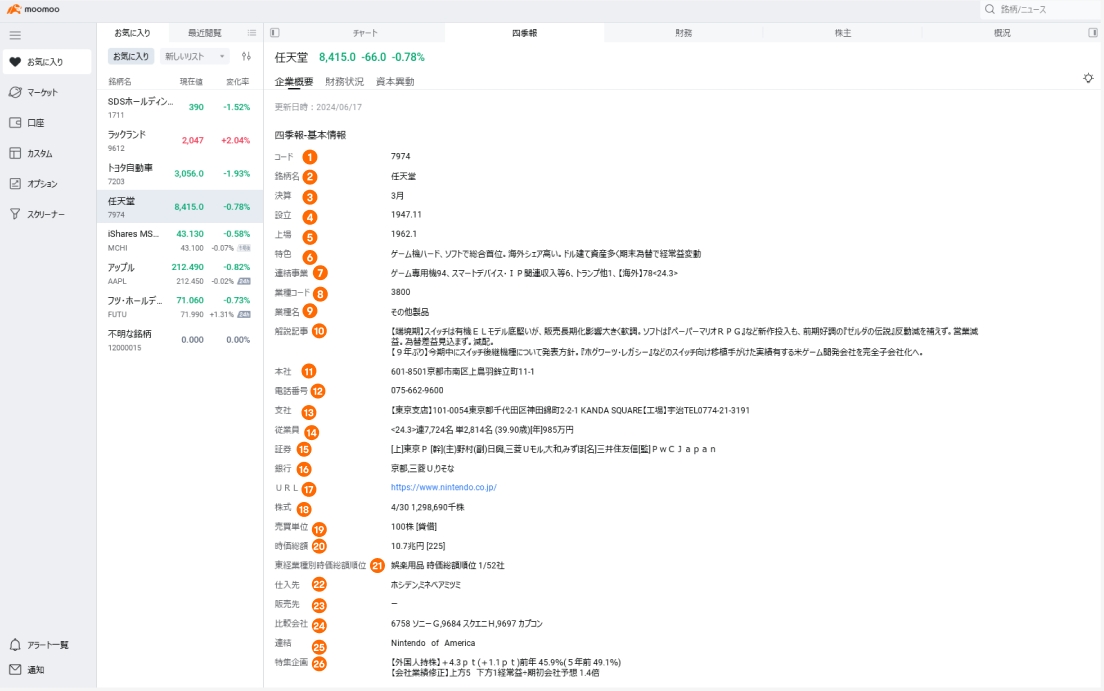The image size is (1104, 691).
Task: Collapse left panel toggle icon
Action: (275, 33)
